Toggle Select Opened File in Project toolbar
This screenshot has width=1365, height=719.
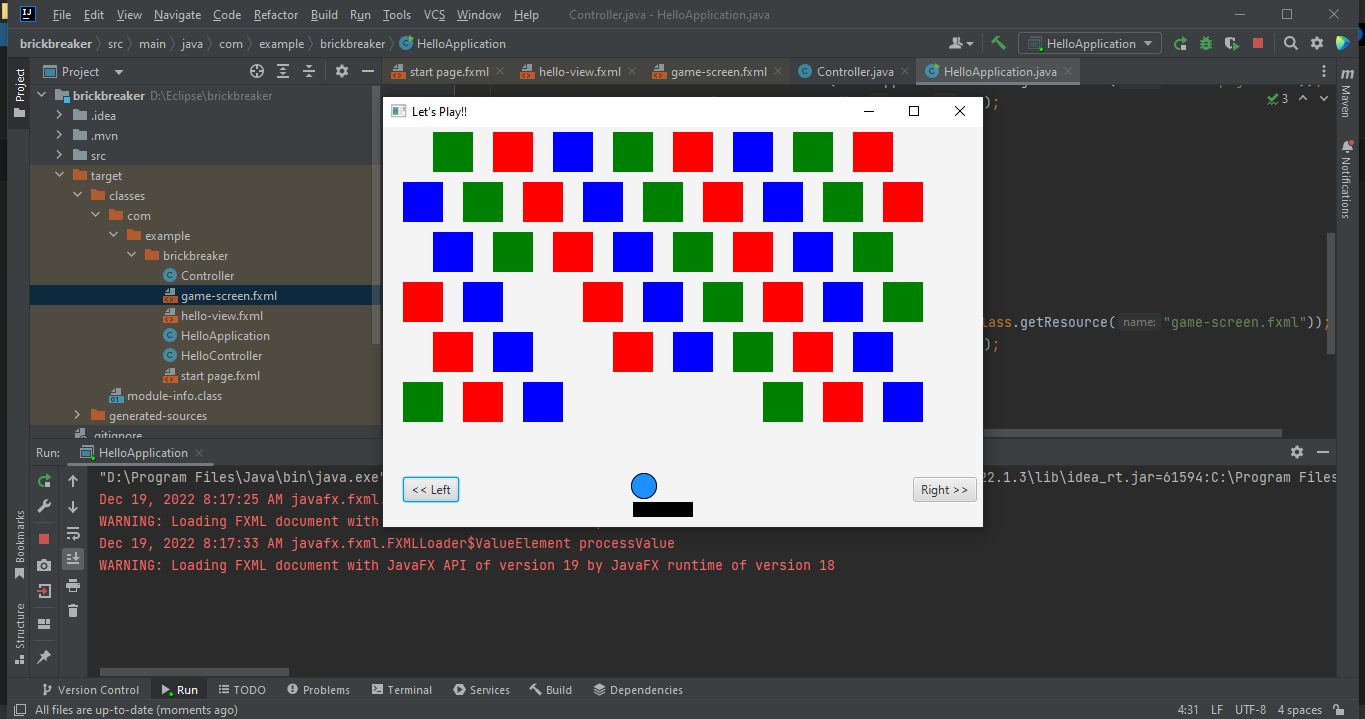tap(257, 71)
